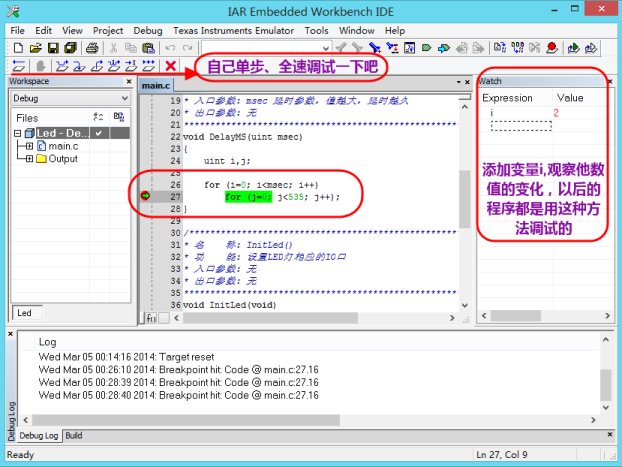
Task: Open a file with the folder icon
Action: pyautogui.click(x=36, y=48)
